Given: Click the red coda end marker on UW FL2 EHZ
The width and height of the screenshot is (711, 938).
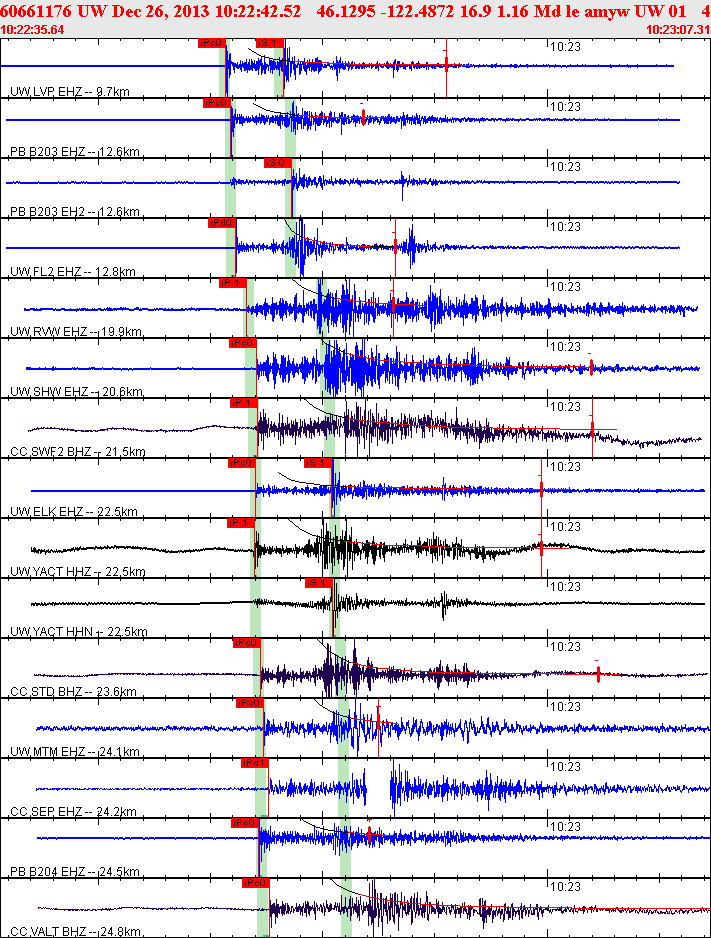Looking at the screenshot, I should [x=395, y=245].
